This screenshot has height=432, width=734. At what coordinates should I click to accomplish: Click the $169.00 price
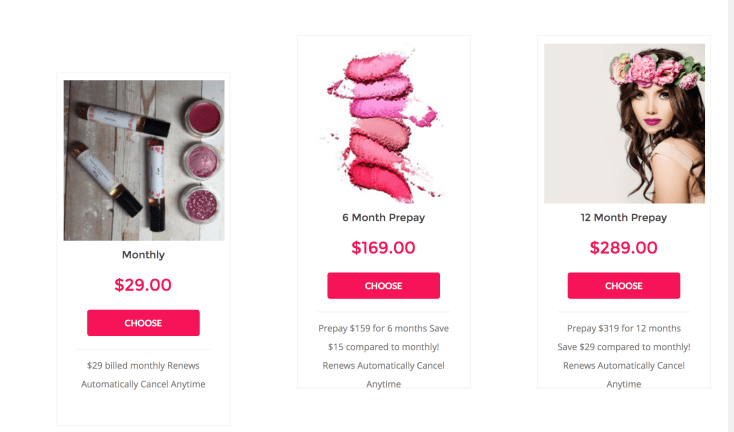click(x=383, y=248)
